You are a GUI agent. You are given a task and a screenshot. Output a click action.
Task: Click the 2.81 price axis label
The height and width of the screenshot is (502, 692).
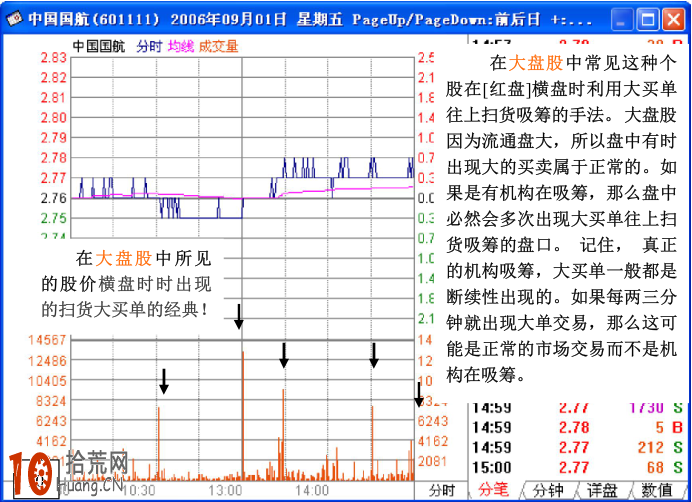point(53,98)
